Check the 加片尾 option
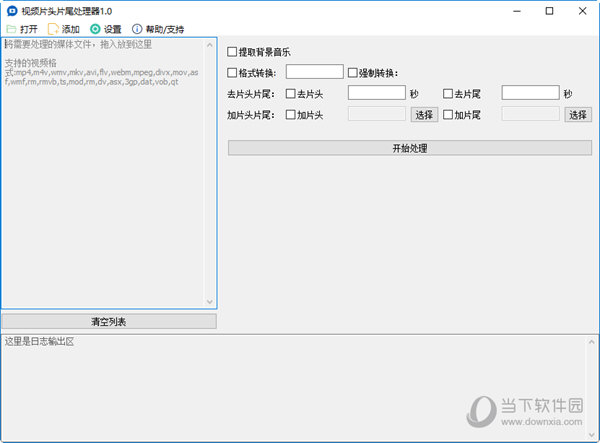The width and height of the screenshot is (600, 443). coord(447,115)
